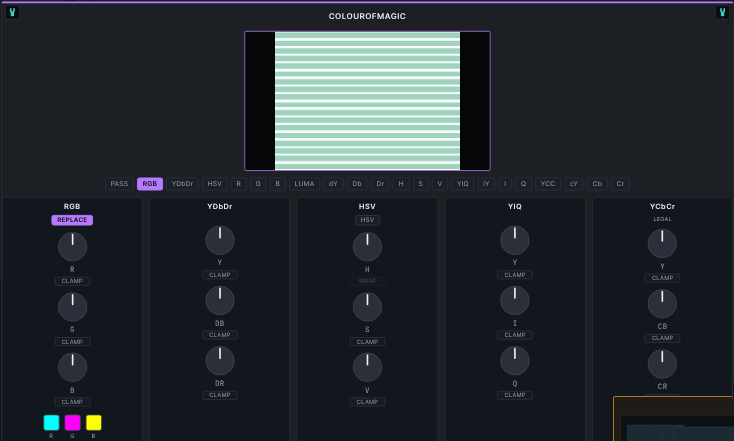This screenshot has width=734, height=441.
Task: Choose the H channel mode button
Action: coord(401,184)
